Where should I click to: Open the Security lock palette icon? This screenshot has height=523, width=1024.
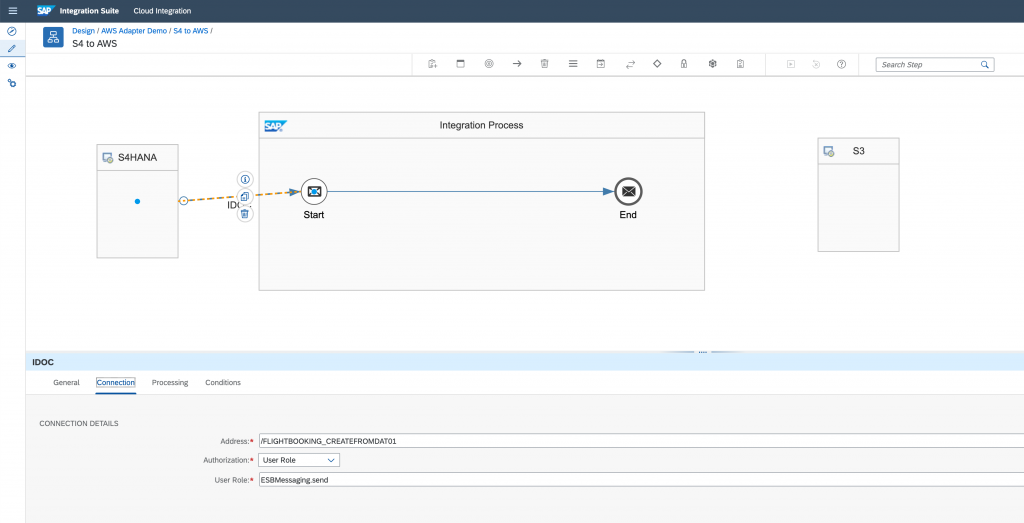684,64
